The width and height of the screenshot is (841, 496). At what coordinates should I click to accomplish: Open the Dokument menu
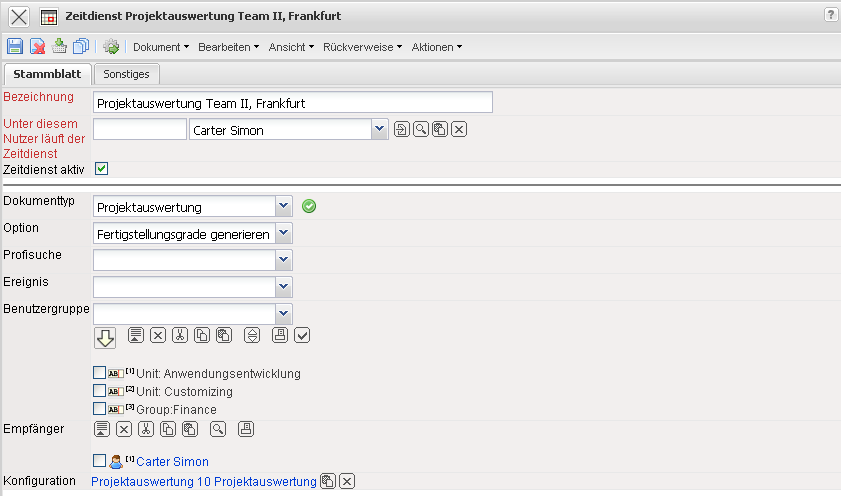161,47
